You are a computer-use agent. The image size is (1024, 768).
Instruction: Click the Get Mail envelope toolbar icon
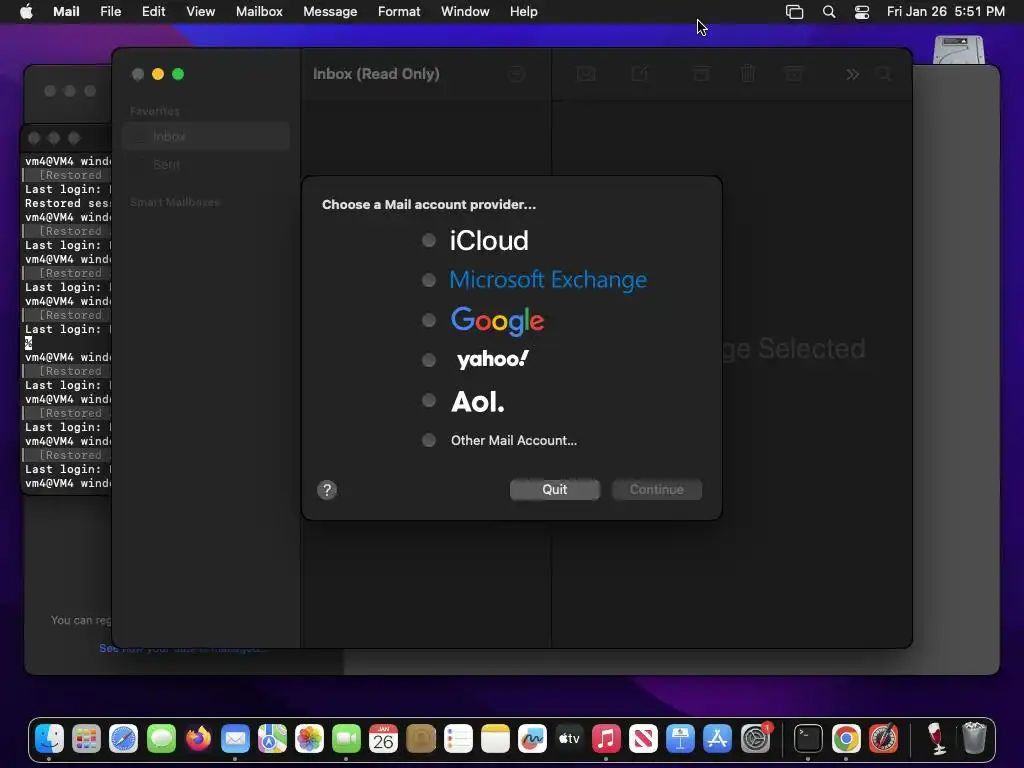coord(586,74)
